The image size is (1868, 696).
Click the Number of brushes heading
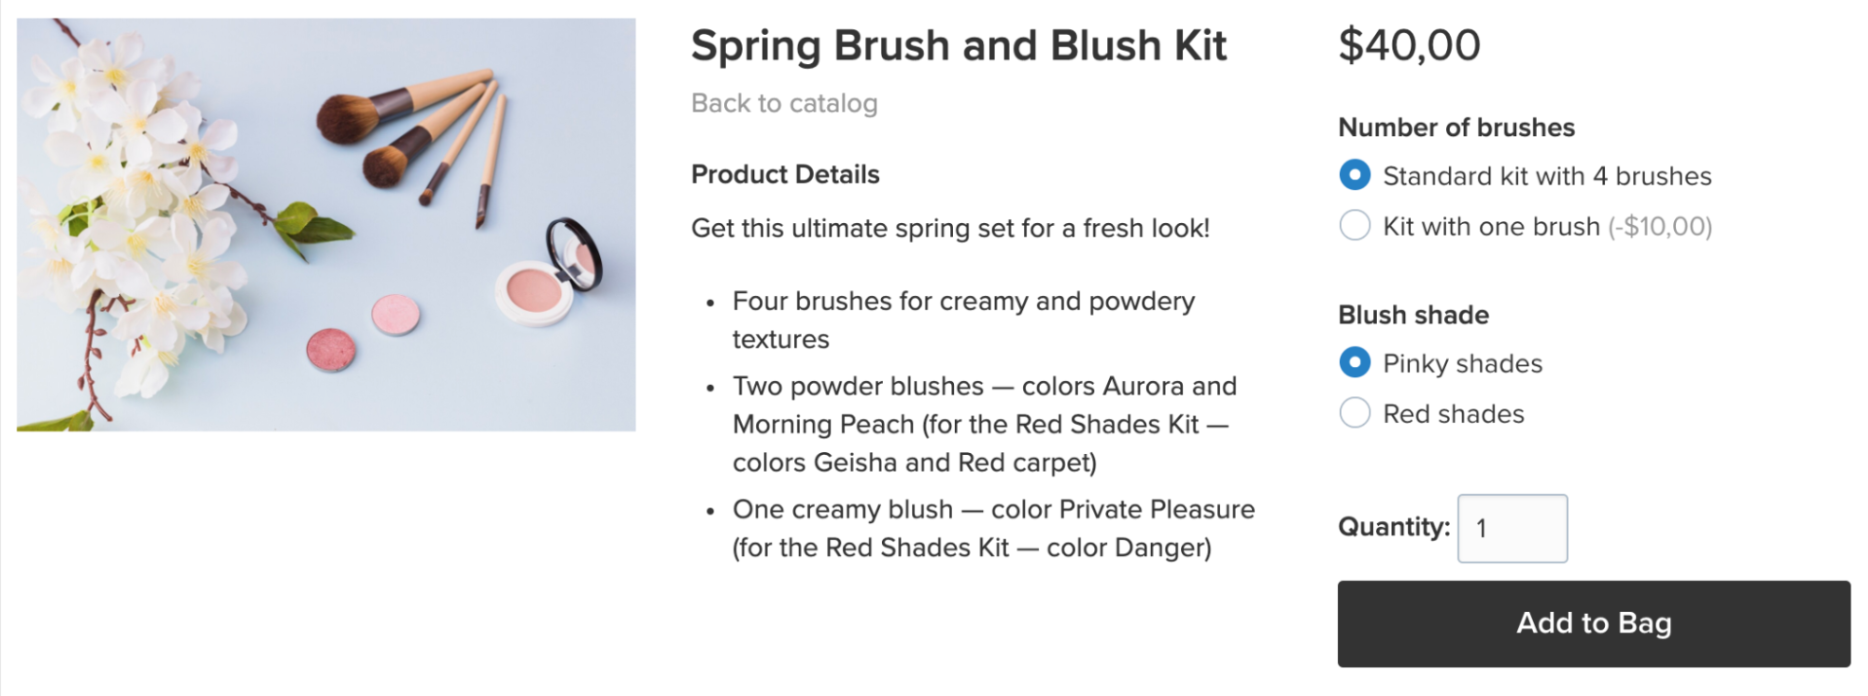1456,128
